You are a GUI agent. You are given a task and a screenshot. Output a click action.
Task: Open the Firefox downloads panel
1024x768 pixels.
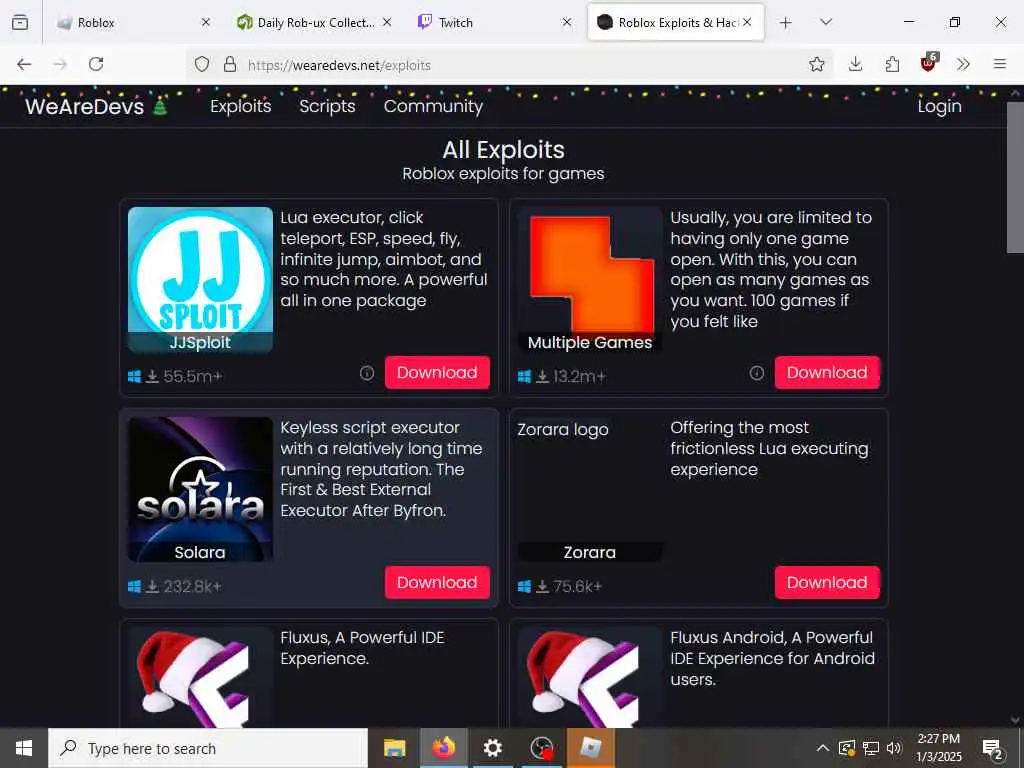tap(855, 64)
